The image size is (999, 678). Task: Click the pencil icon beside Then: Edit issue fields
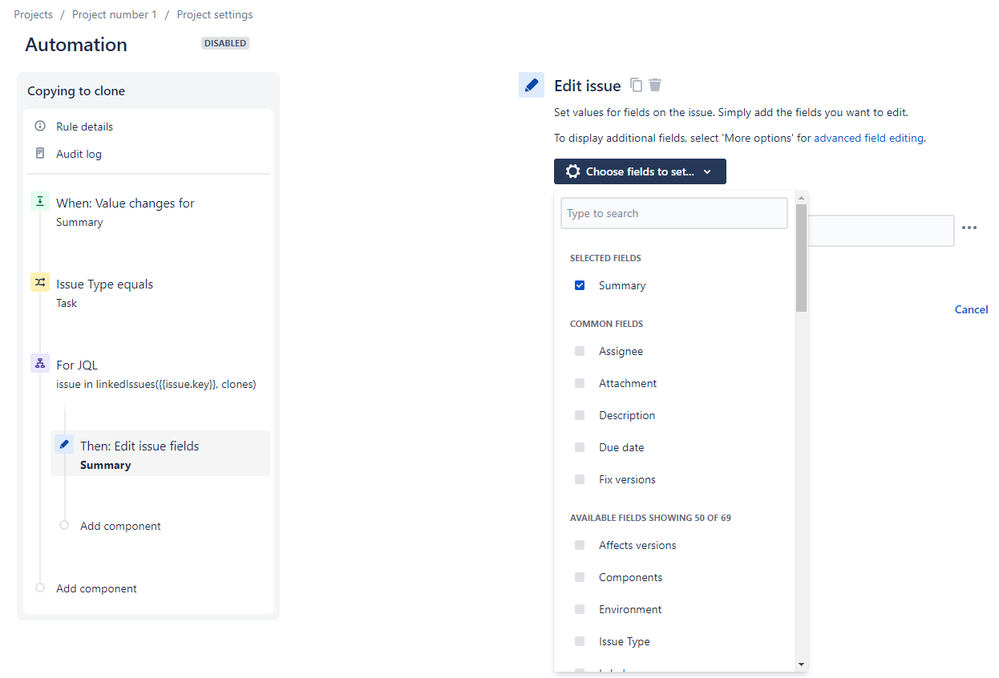click(64, 444)
